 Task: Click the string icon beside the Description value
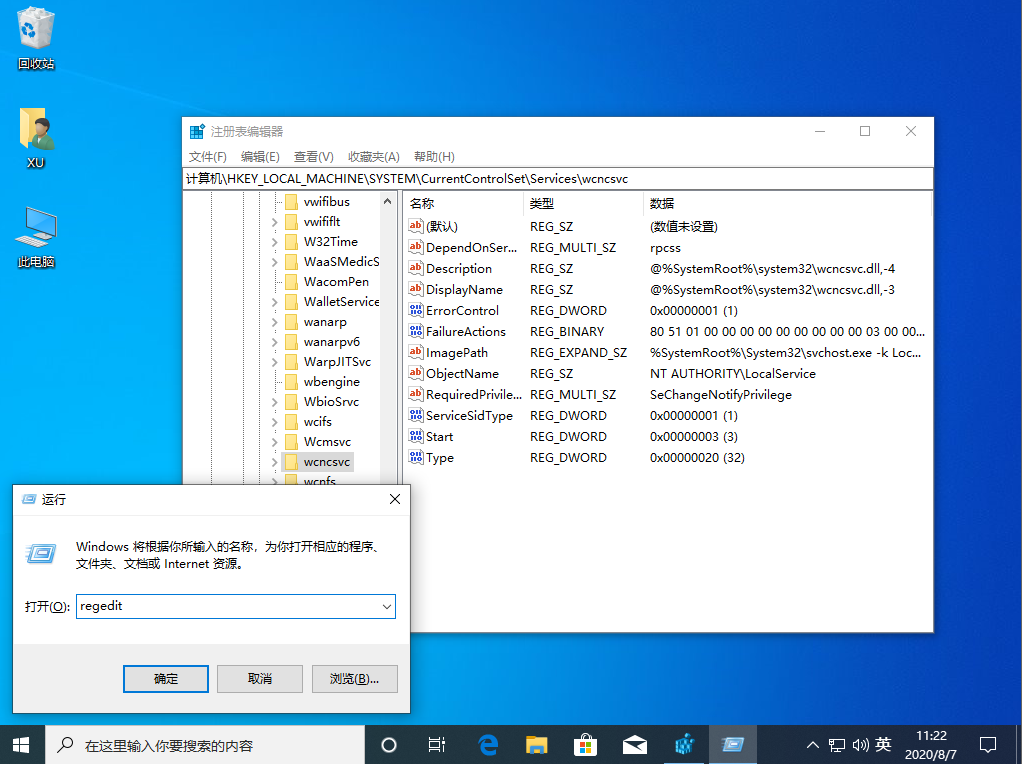coord(416,268)
